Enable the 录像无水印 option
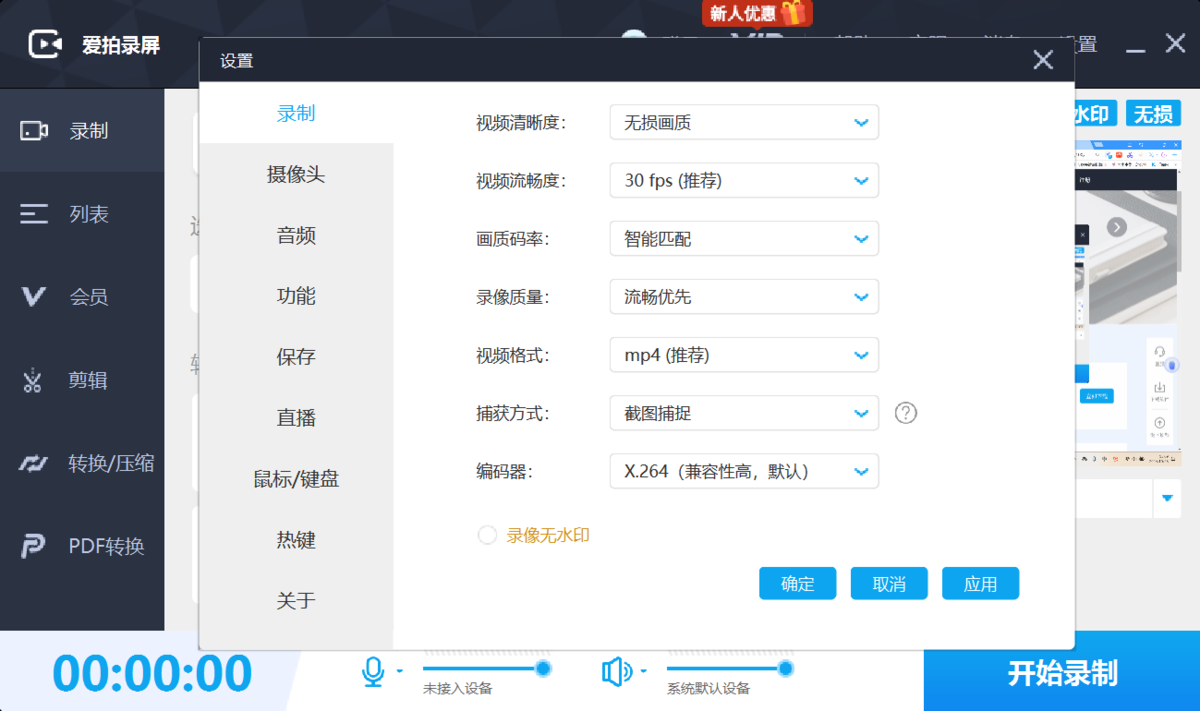Viewport: 1200px width, 711px height. point(487,535)
